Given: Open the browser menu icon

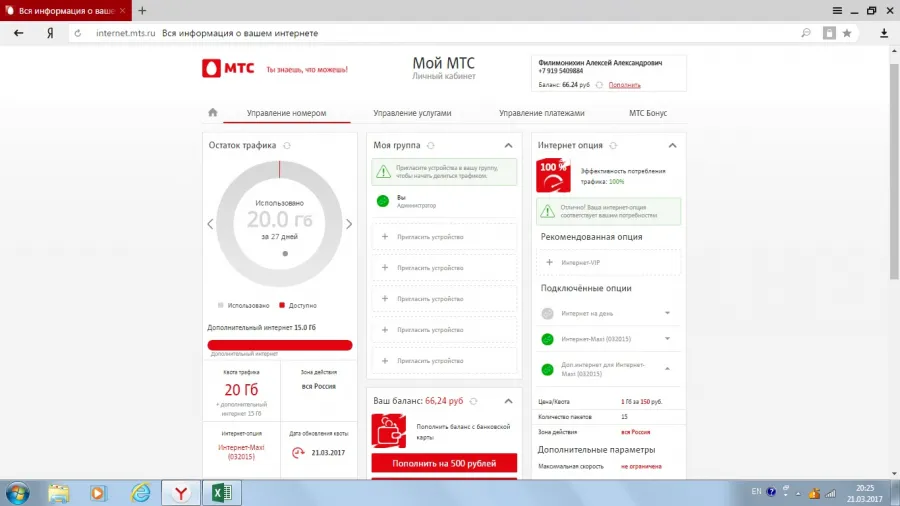Looking at the screenshot, I should 837,10.
